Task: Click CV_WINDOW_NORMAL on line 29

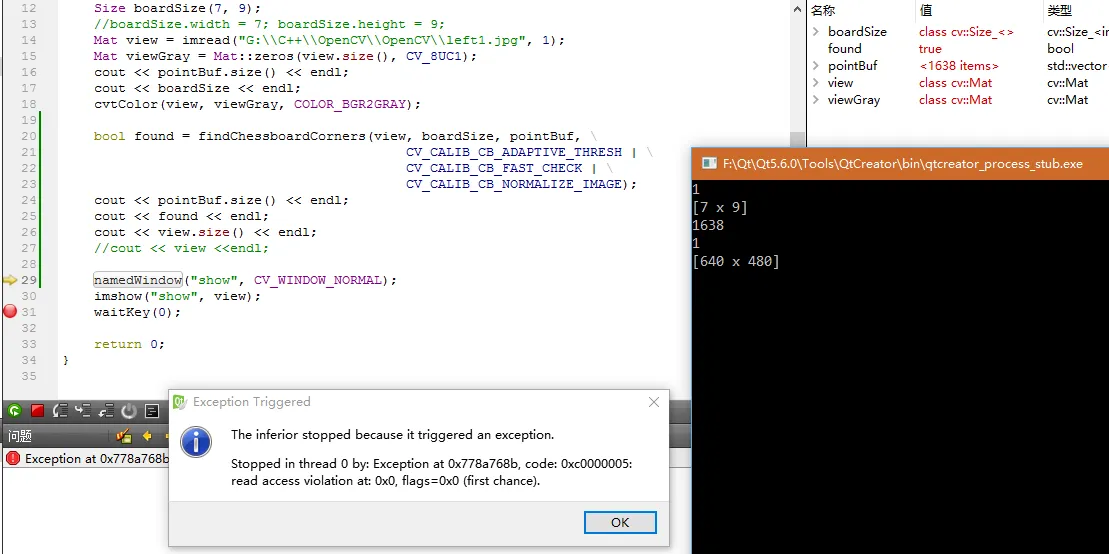Action: [x=318, y=280]
